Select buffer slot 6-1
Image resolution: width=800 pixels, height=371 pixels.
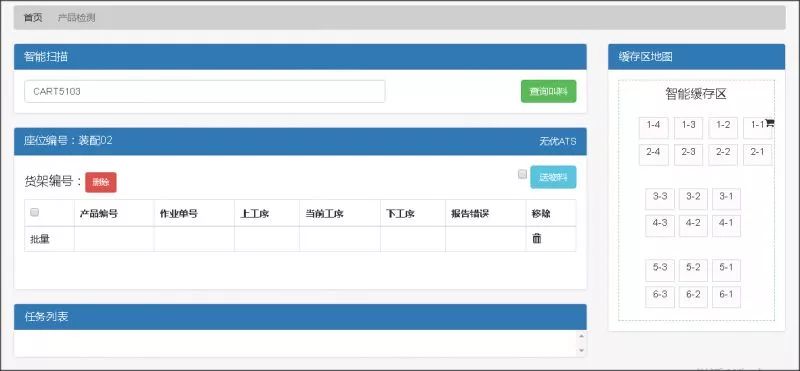(726, 297)
